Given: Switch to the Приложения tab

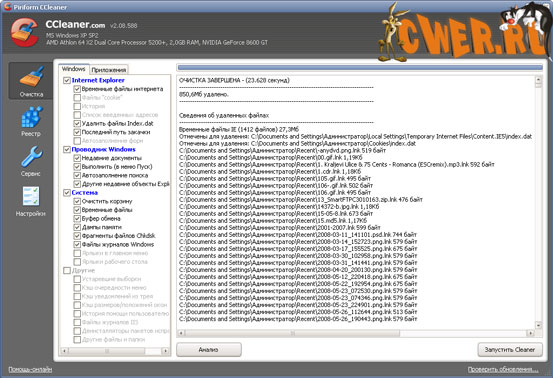Looking at the screenshot, I should 109,70.
